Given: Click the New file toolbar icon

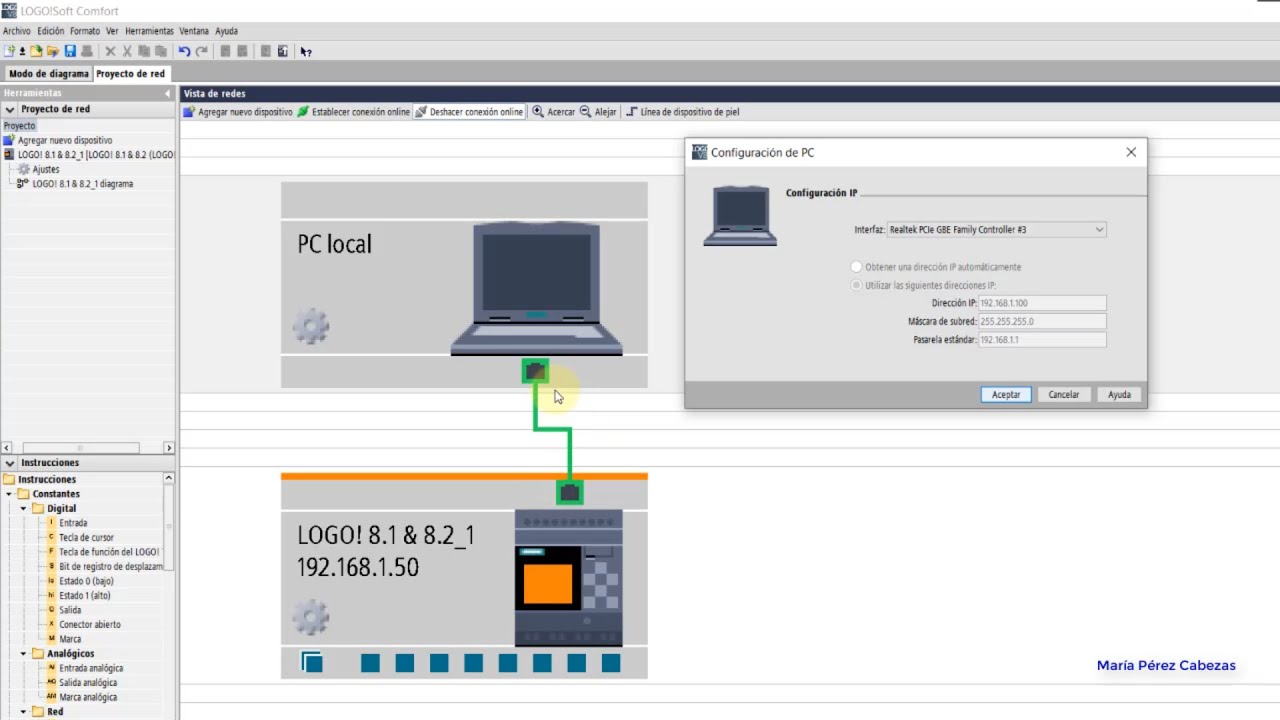Looking at the screenshot, I should pyautogui.click(x=9, y=51).
